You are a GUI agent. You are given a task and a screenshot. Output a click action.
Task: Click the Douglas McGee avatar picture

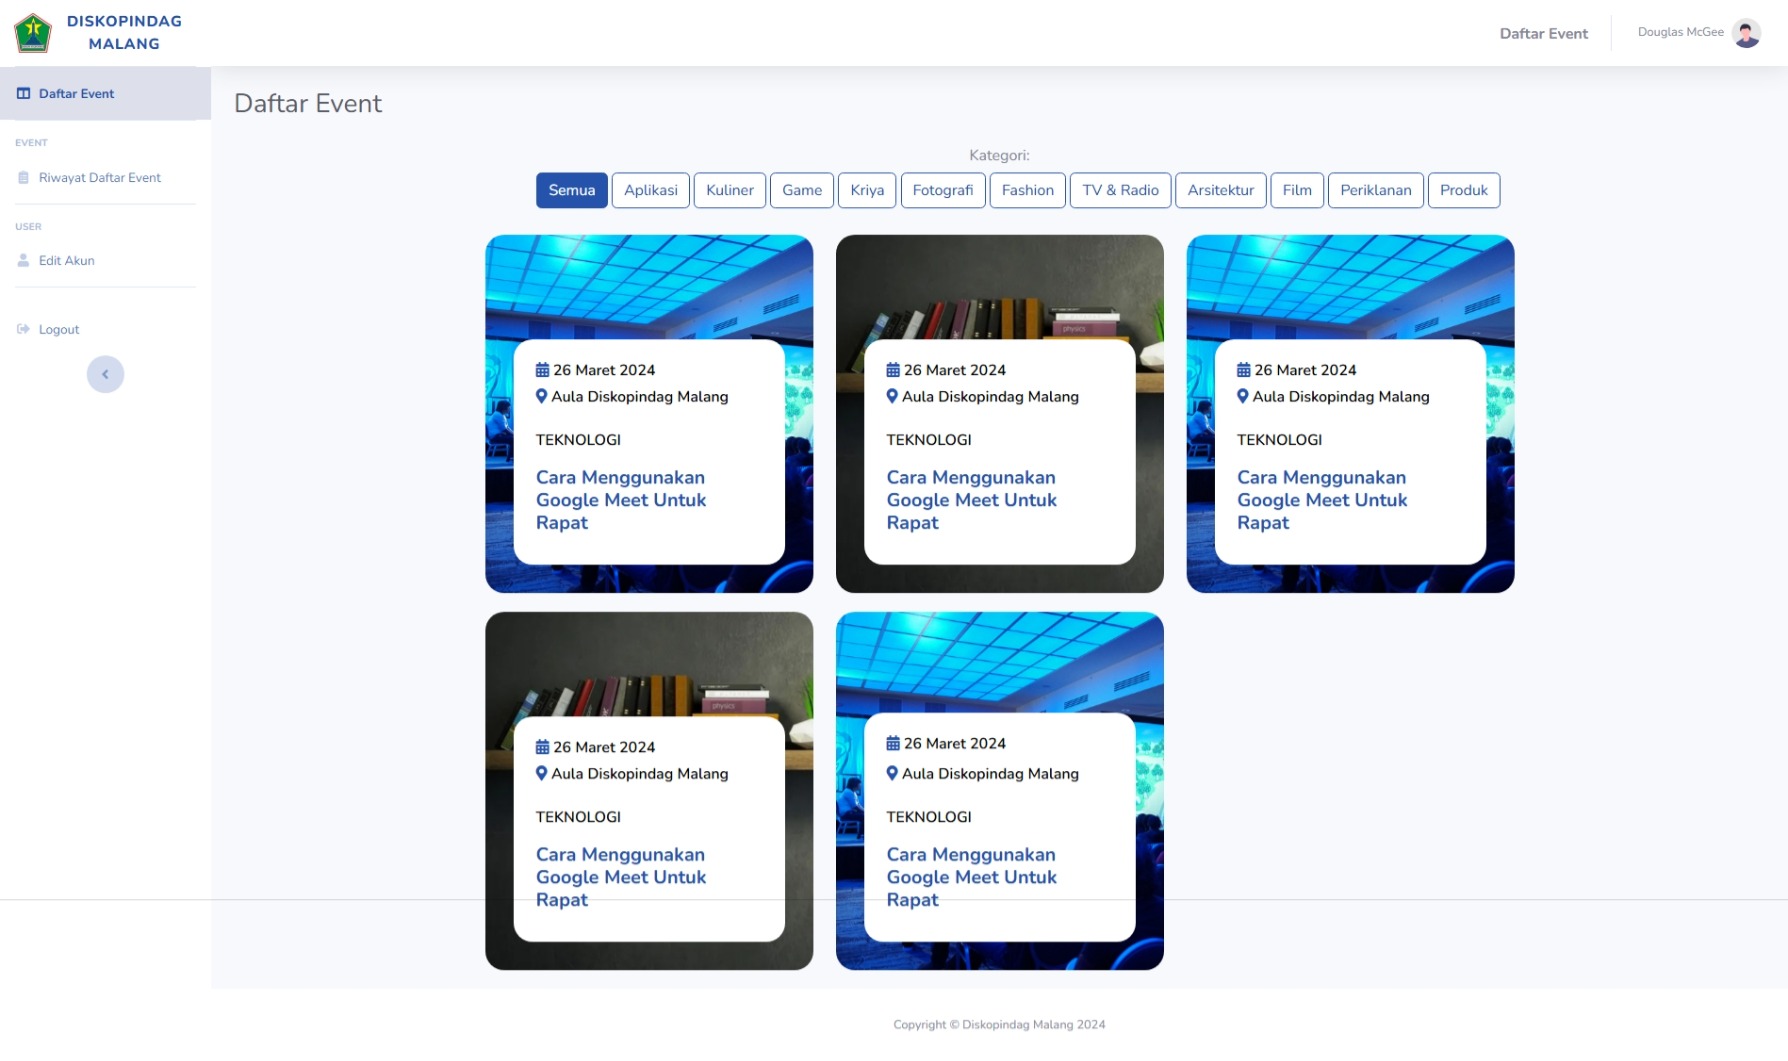tap(1746, 33)
